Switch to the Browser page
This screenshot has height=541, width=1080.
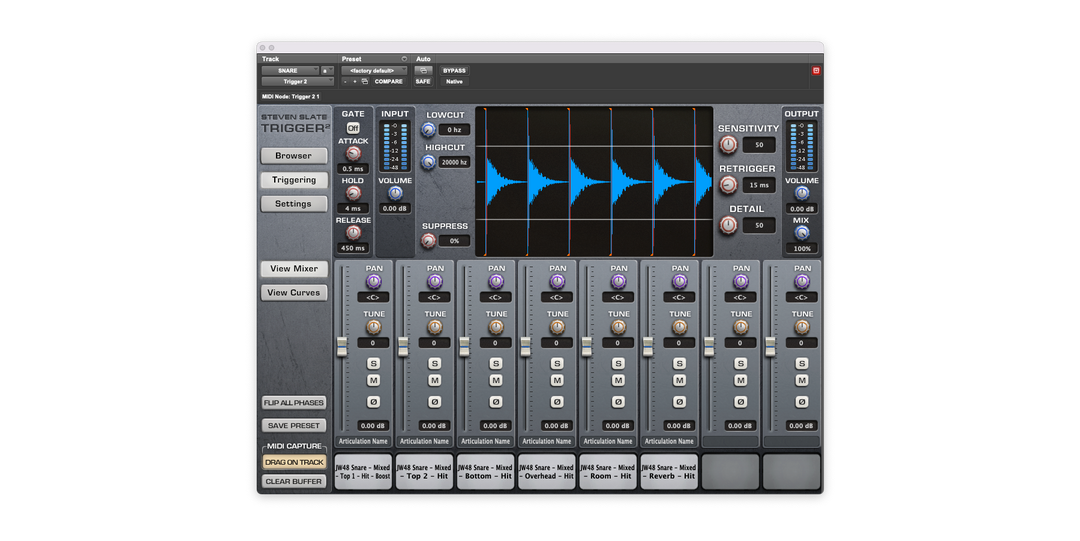[293, 156]
